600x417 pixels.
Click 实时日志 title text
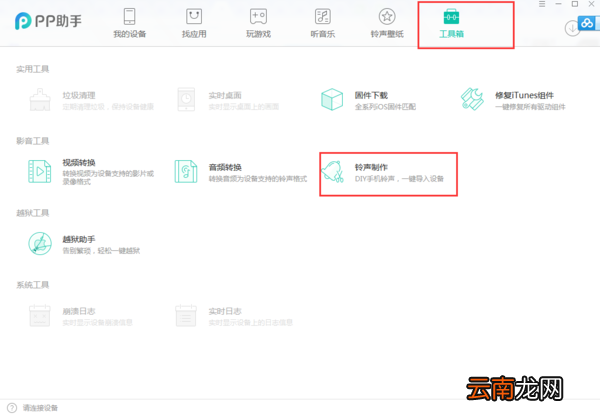[225, 311]
